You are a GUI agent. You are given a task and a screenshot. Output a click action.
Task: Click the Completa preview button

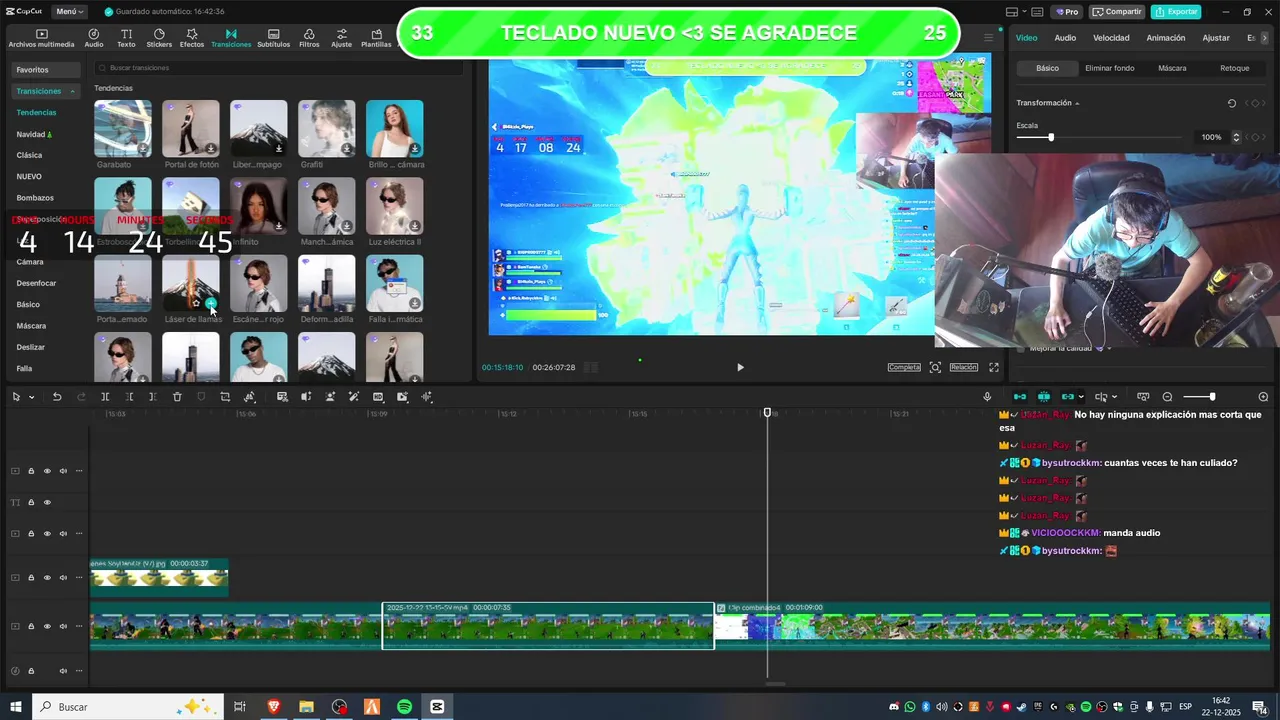click(x=904, y=367)
